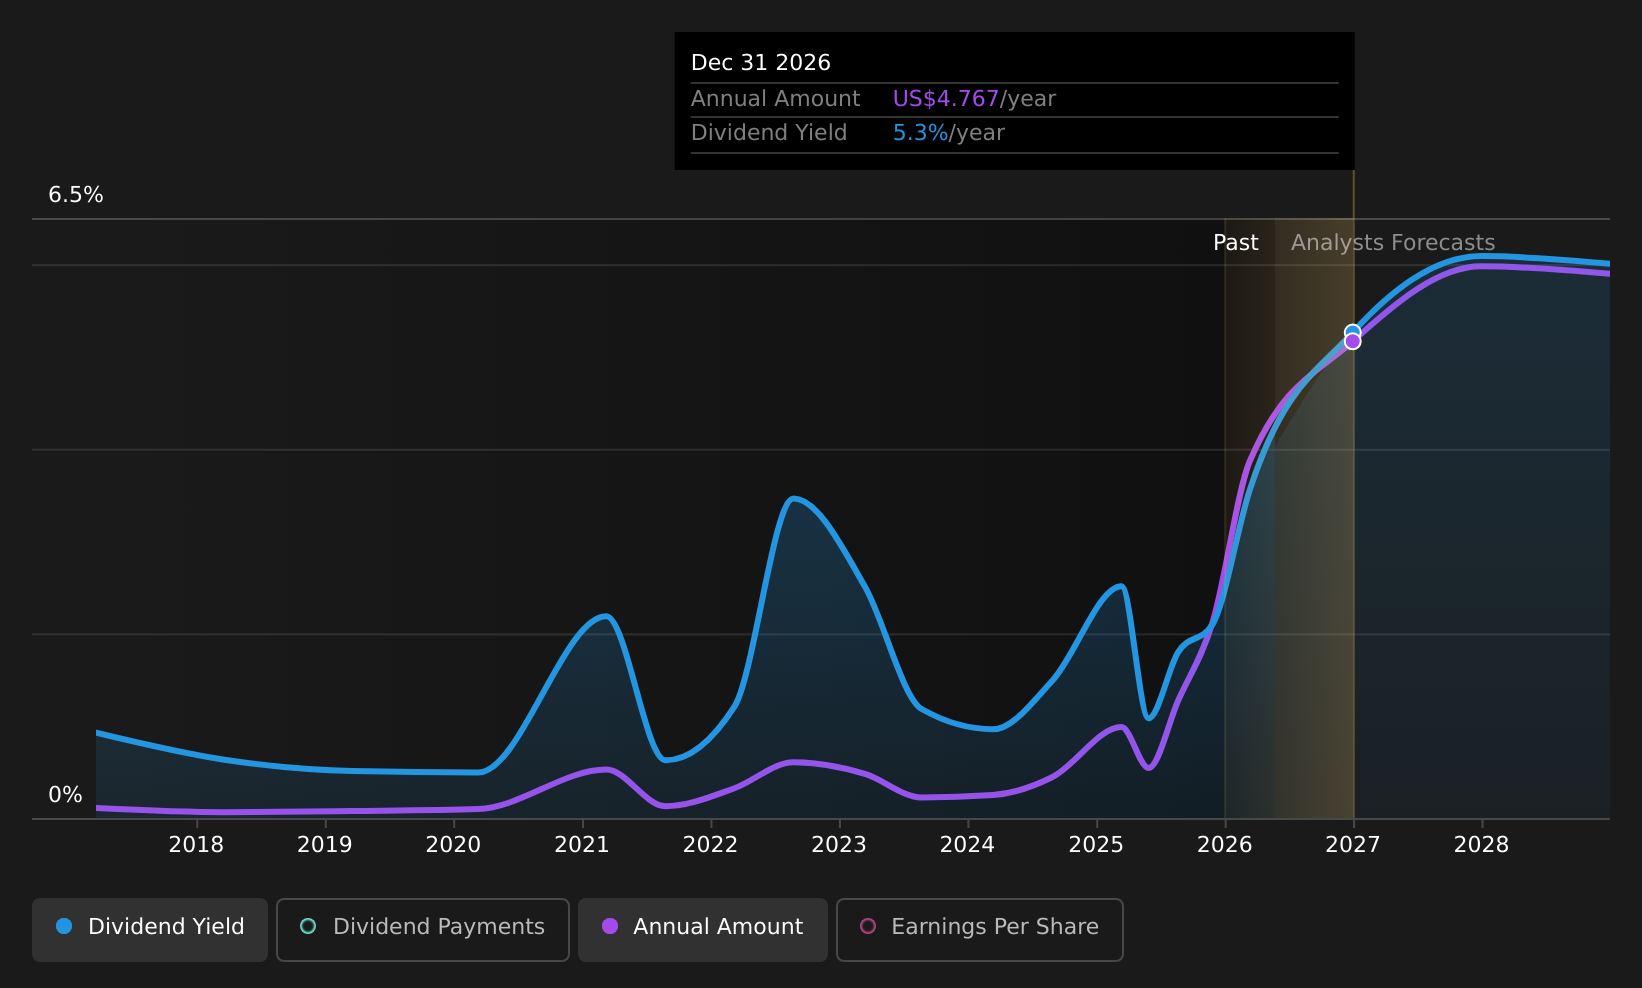Click the 2024 x-axis label
The height and width of the screenshot is (988, 1642).
[967, 845]
